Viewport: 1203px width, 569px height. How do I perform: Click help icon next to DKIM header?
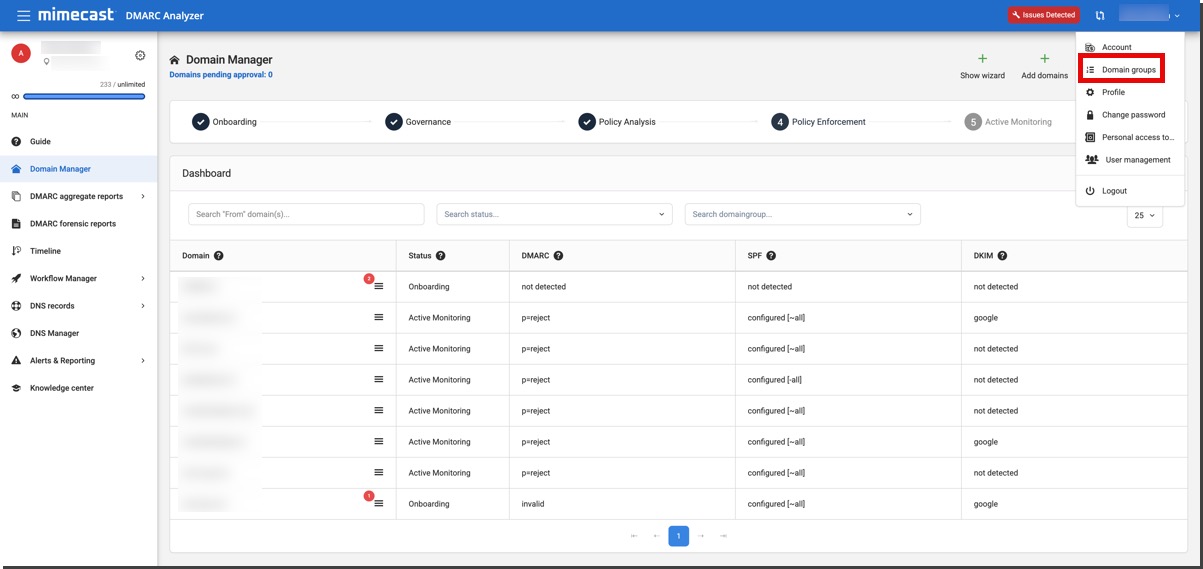tap(1002, 256)
